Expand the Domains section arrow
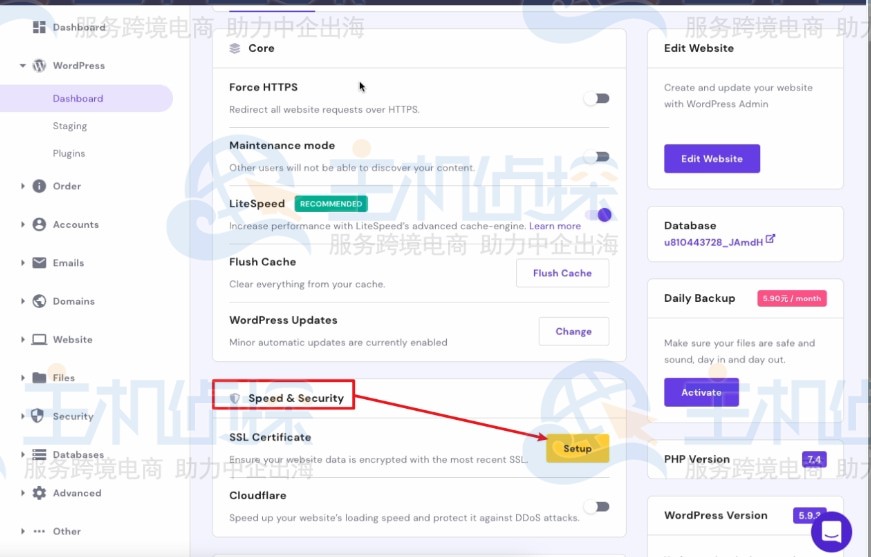 click(23, 301)
